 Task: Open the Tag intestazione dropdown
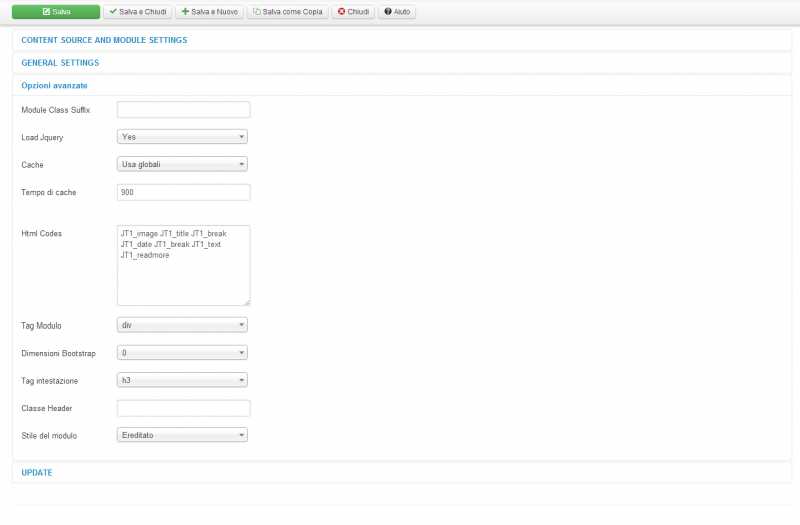[x=182, y=380]
